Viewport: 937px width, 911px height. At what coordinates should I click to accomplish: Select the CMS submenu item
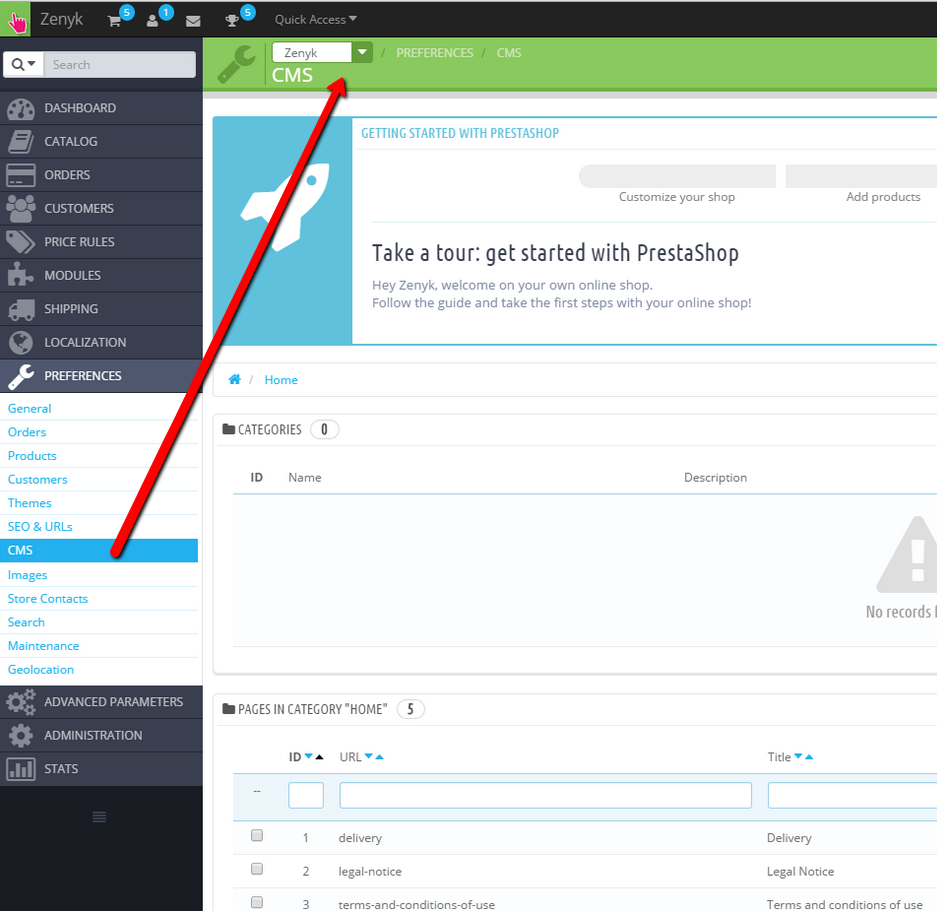point(99,551)
